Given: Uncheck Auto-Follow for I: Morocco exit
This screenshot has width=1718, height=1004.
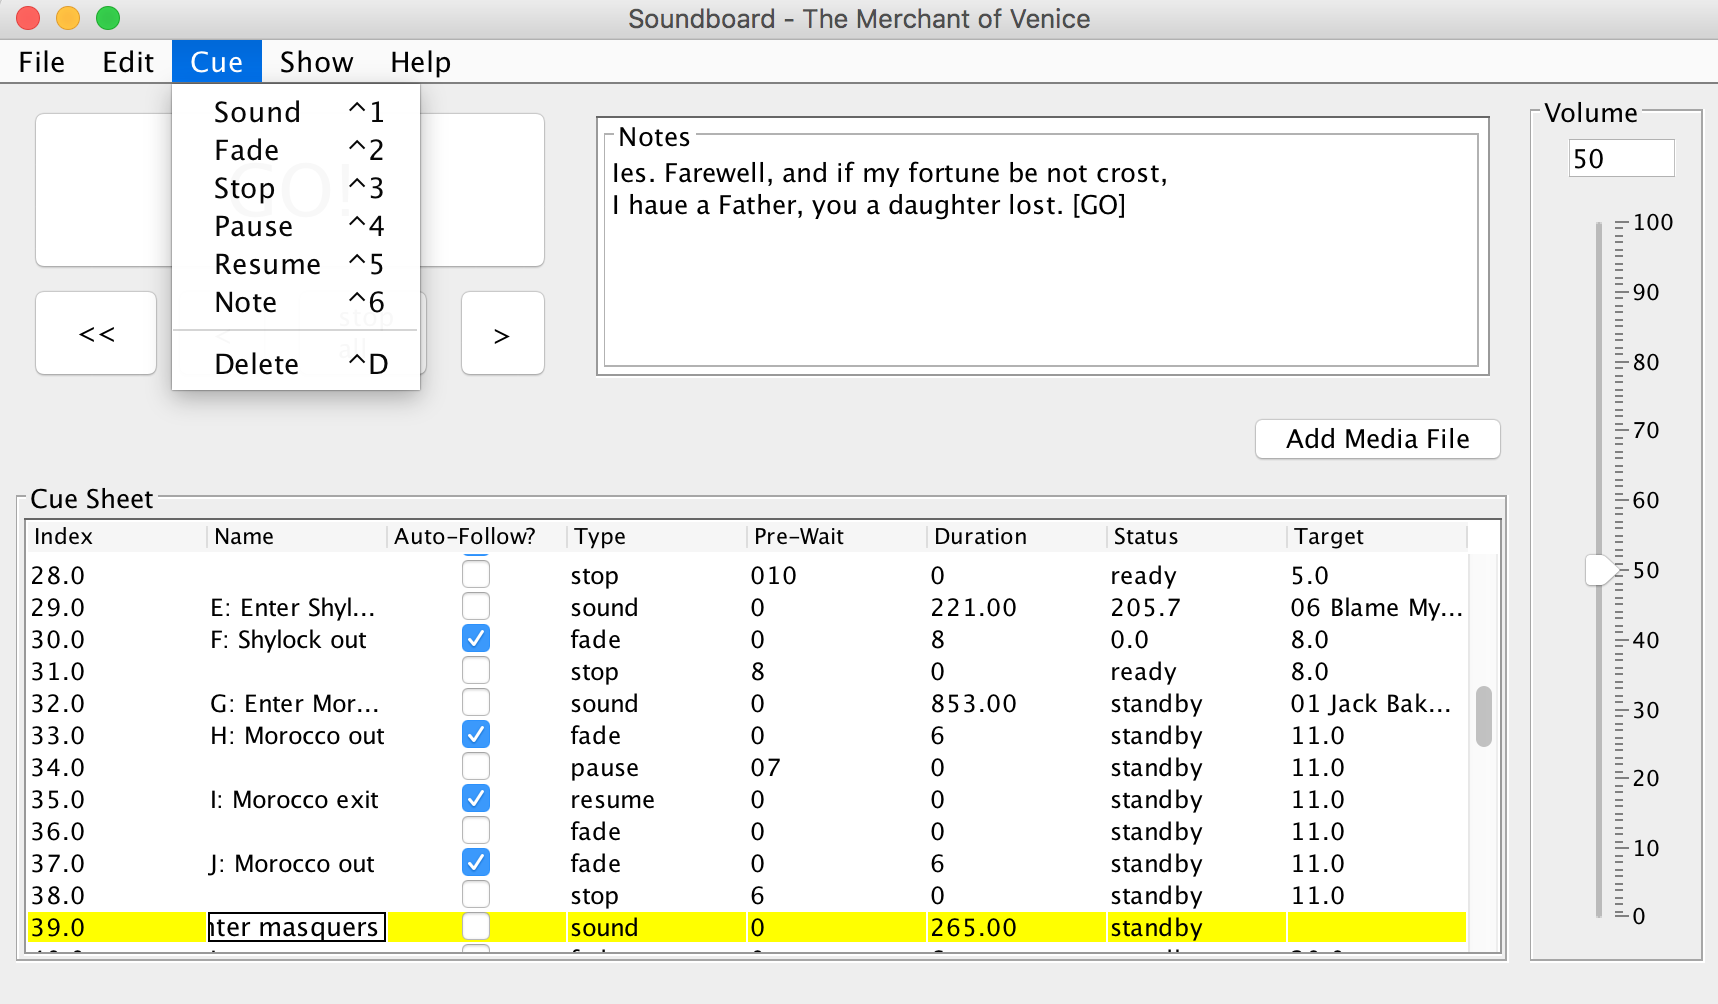Looking at the screenshot, I should 476,798.
